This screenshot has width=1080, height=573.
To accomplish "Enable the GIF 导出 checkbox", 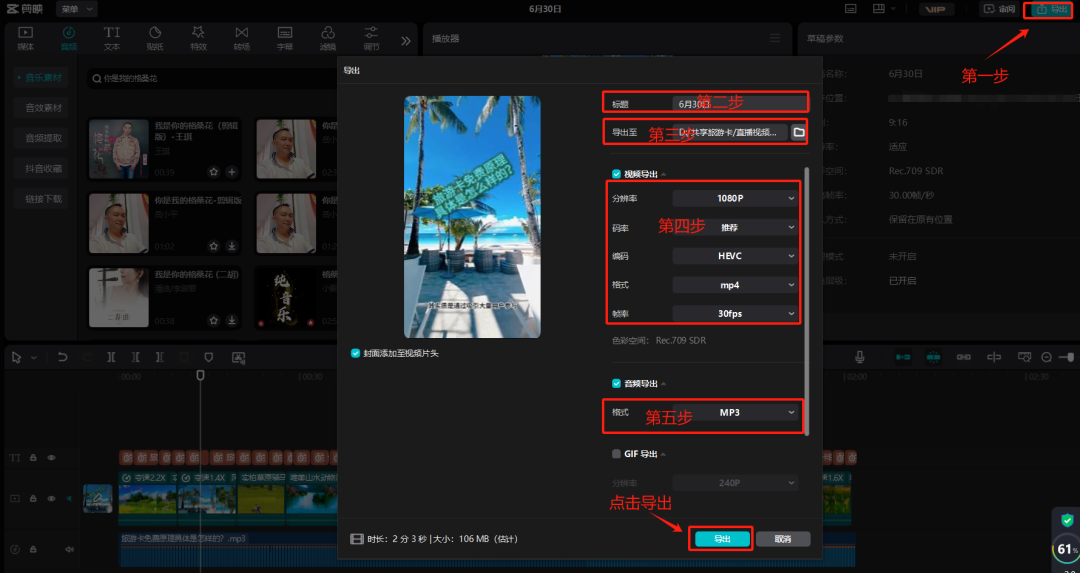I will click(616, 454).
